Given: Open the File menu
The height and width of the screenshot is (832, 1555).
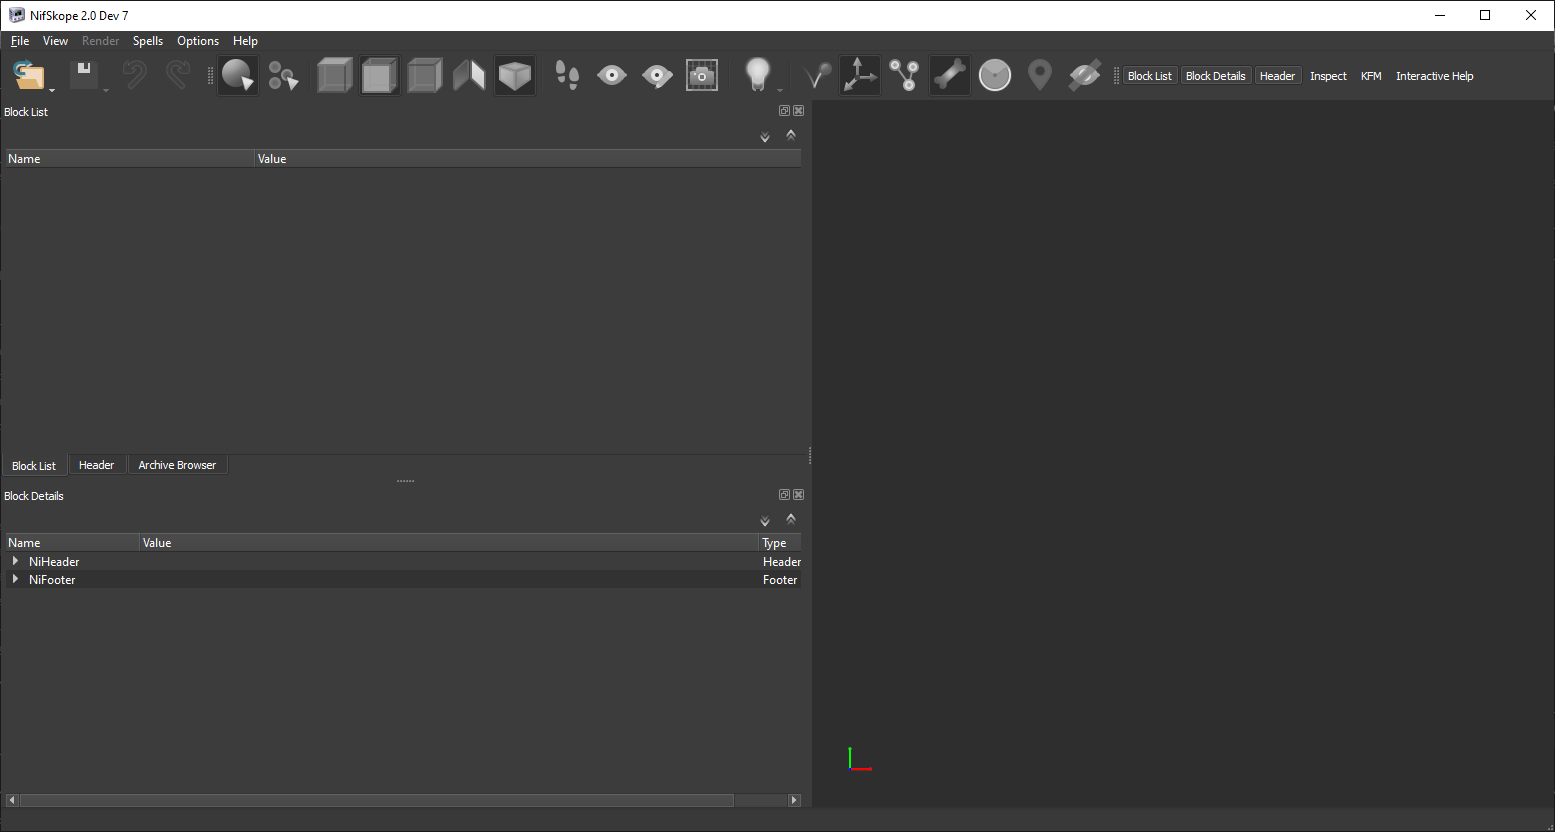Looking at the screenshot, I should tap(20, 41).
